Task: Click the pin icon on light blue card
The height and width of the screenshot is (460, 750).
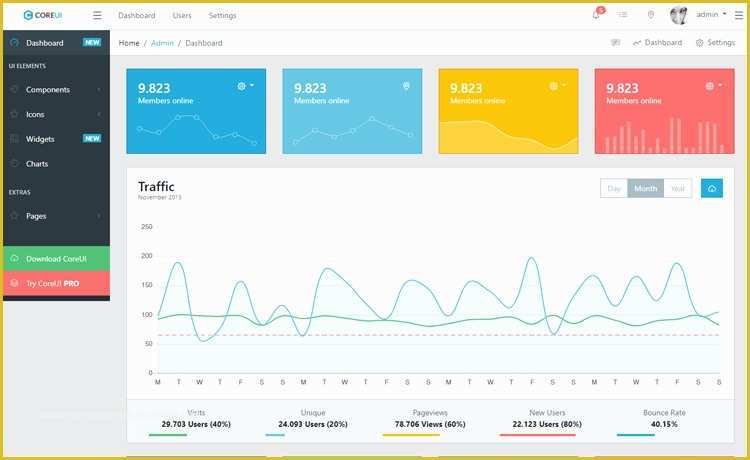Action: point(406,86)
